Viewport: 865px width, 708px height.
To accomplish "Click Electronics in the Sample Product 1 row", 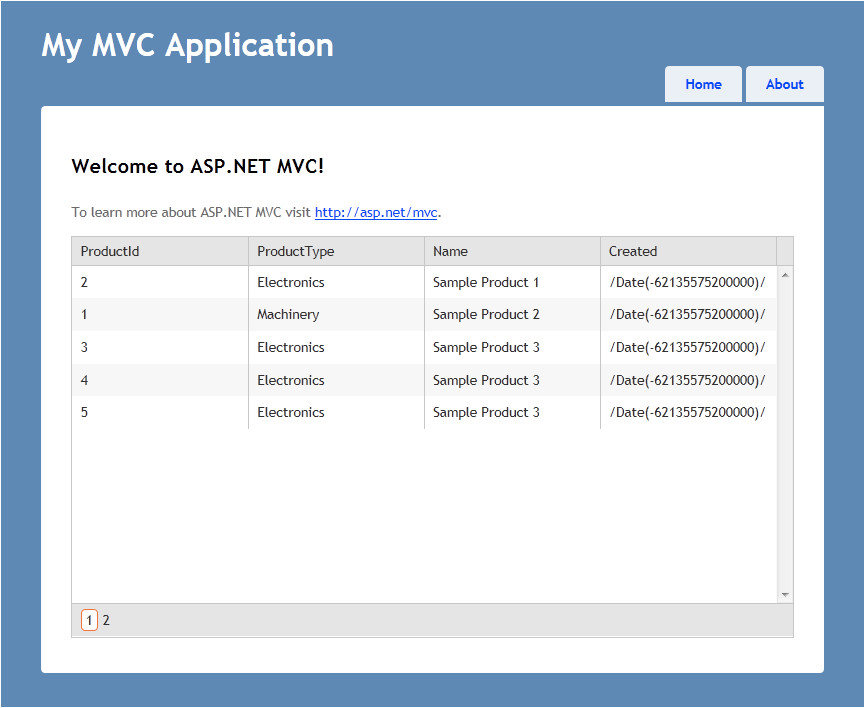I will point(336,283).
